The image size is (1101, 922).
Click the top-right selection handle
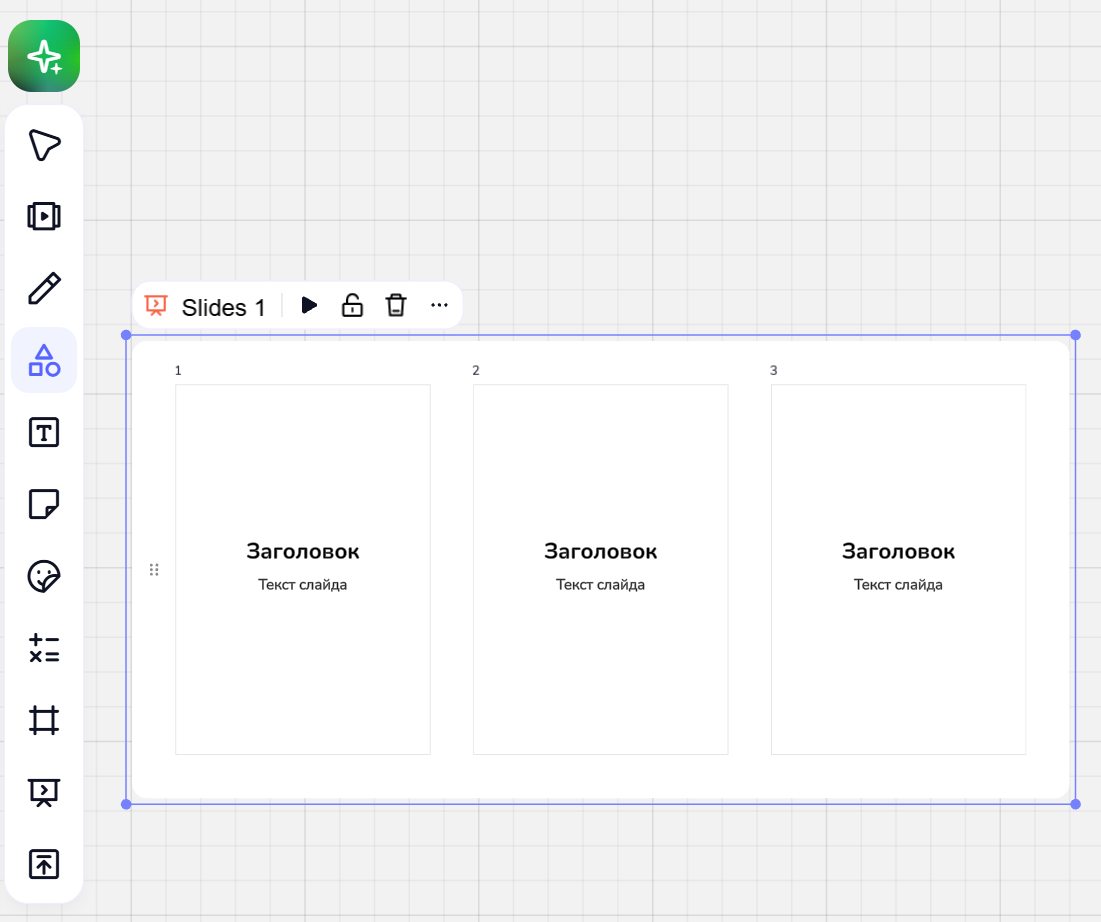coord(1076,335)
